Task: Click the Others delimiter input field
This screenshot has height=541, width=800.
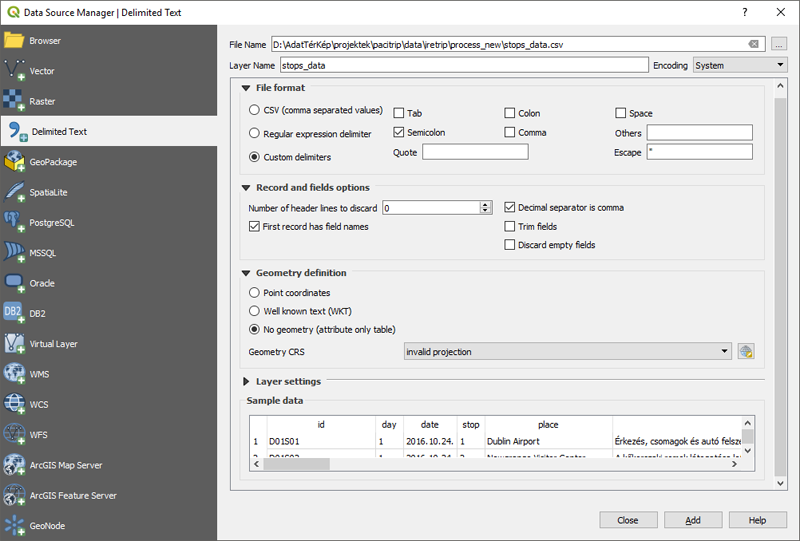Action: pos(699,132)
